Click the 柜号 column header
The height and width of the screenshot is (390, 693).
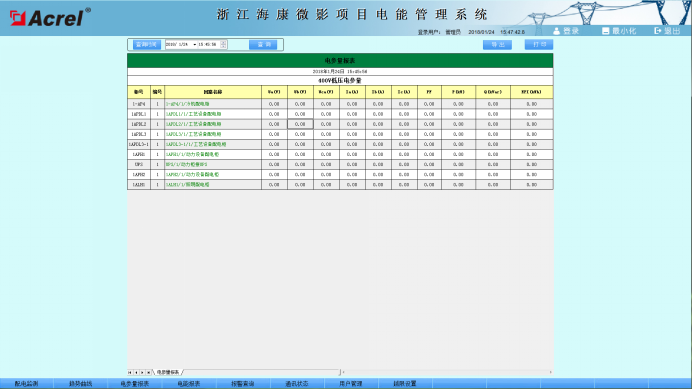click(139, 92)
